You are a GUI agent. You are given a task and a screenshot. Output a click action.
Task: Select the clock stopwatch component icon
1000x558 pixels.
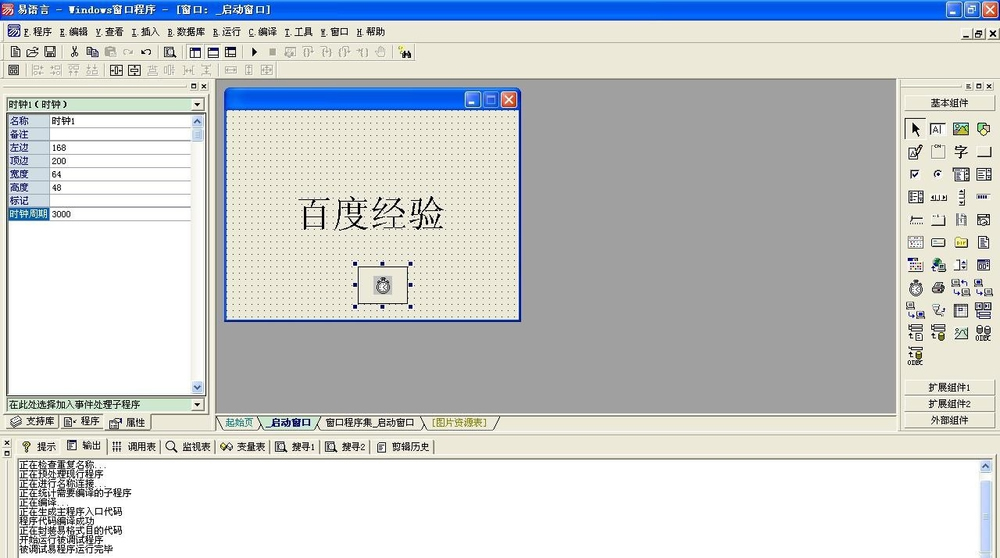pos(915,288)
